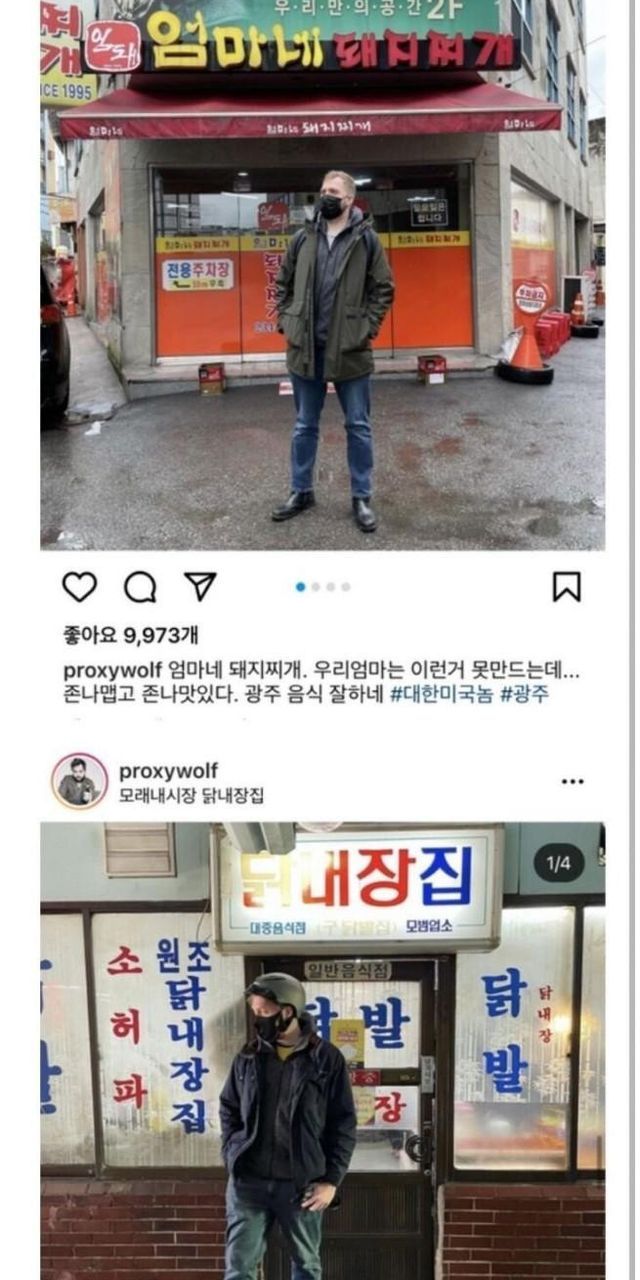The width and height of the screenshot is (640, 1280).
Task: Select the third carousel dot indicator
Action: click(330, 587)
